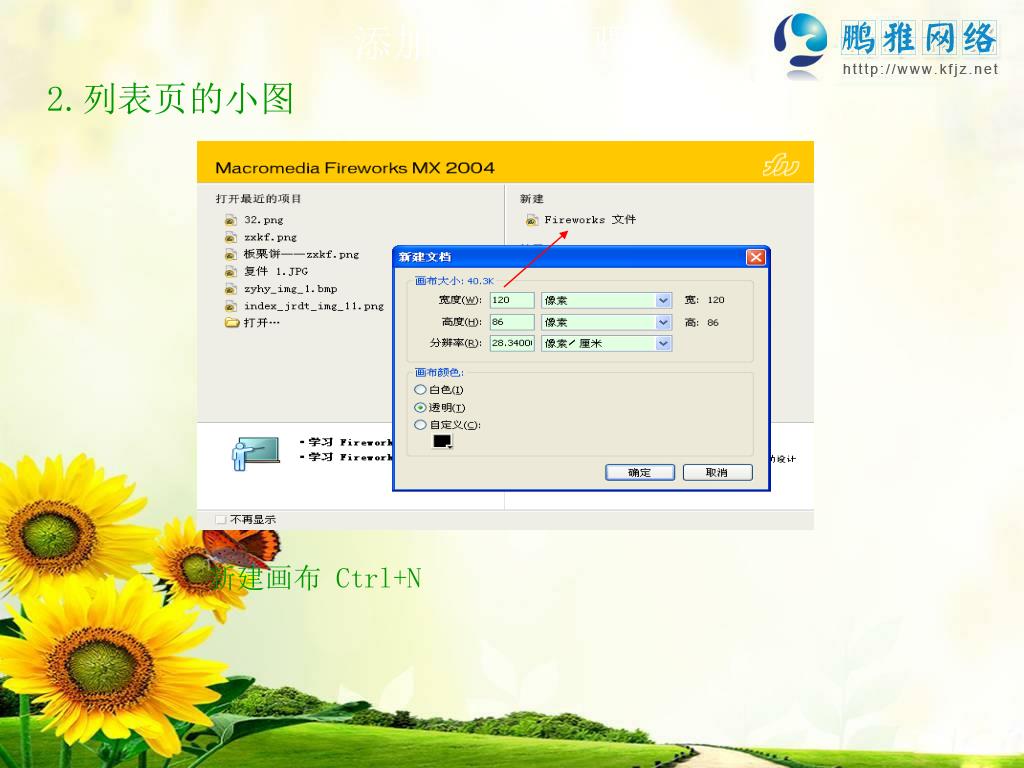
Task: Enable the 不再显示 checkbox
Action: pyautogui.click(x=221, y=519)
